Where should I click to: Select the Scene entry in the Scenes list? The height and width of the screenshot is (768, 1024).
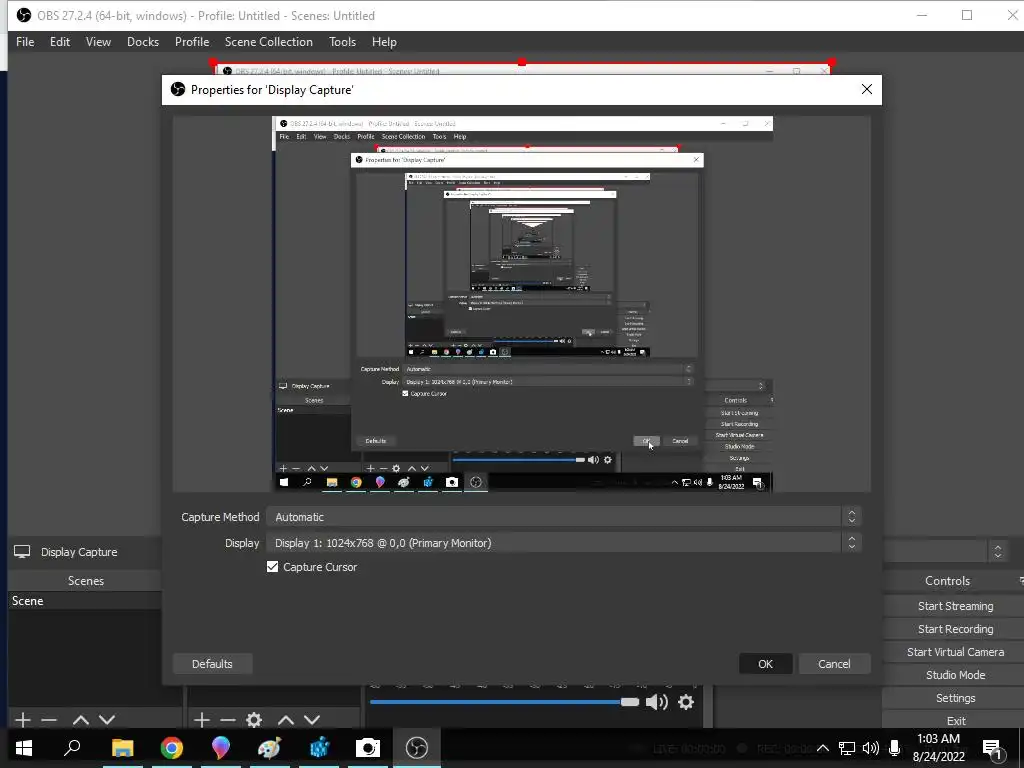pyautogui.click(x=84, y=601)
